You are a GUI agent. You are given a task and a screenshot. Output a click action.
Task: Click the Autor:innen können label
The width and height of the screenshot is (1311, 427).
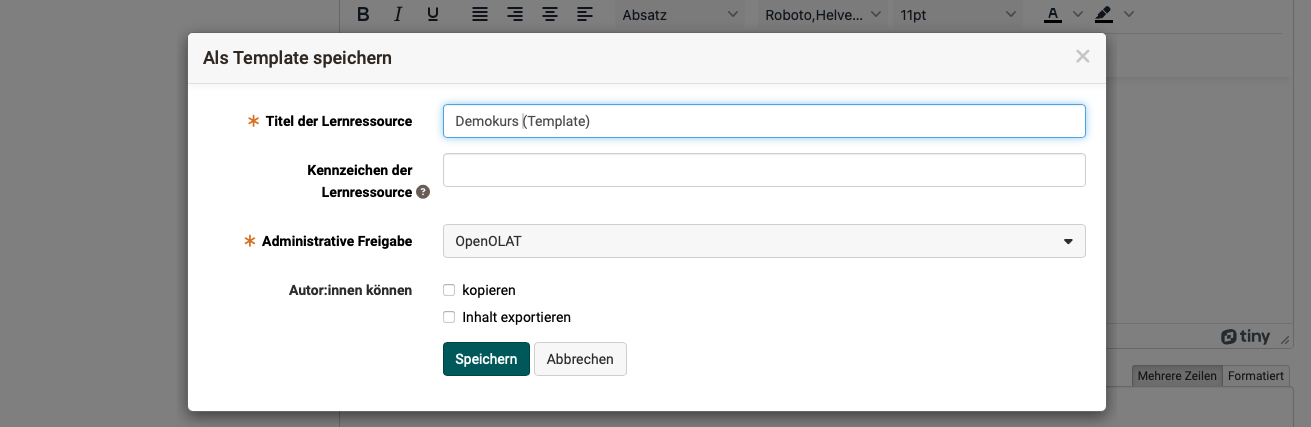[x=350, y=290]
